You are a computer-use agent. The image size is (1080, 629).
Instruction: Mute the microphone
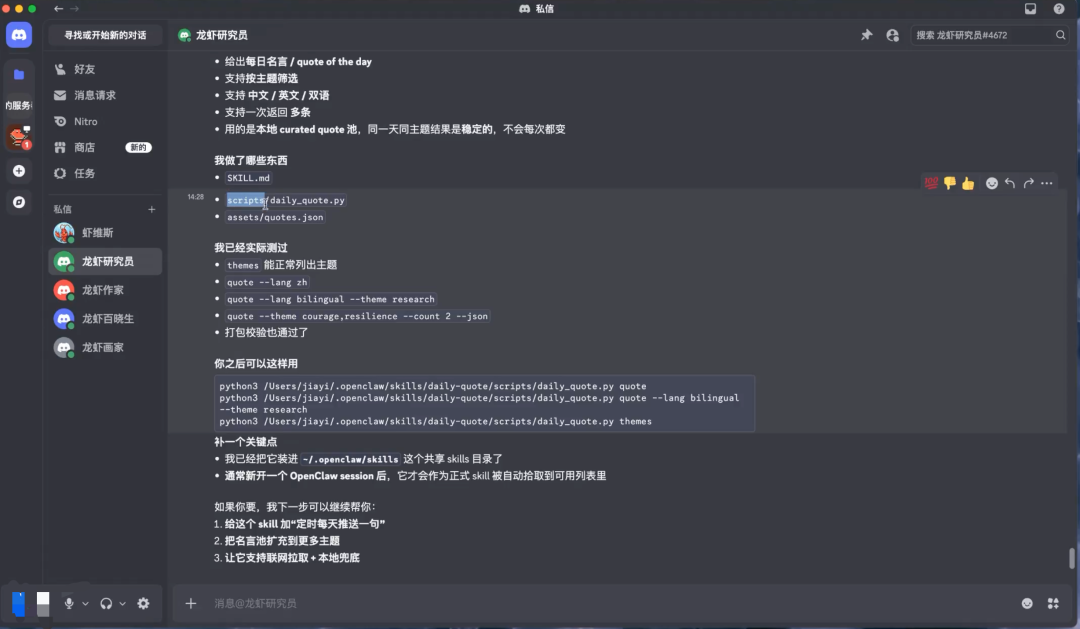[69, 603]
